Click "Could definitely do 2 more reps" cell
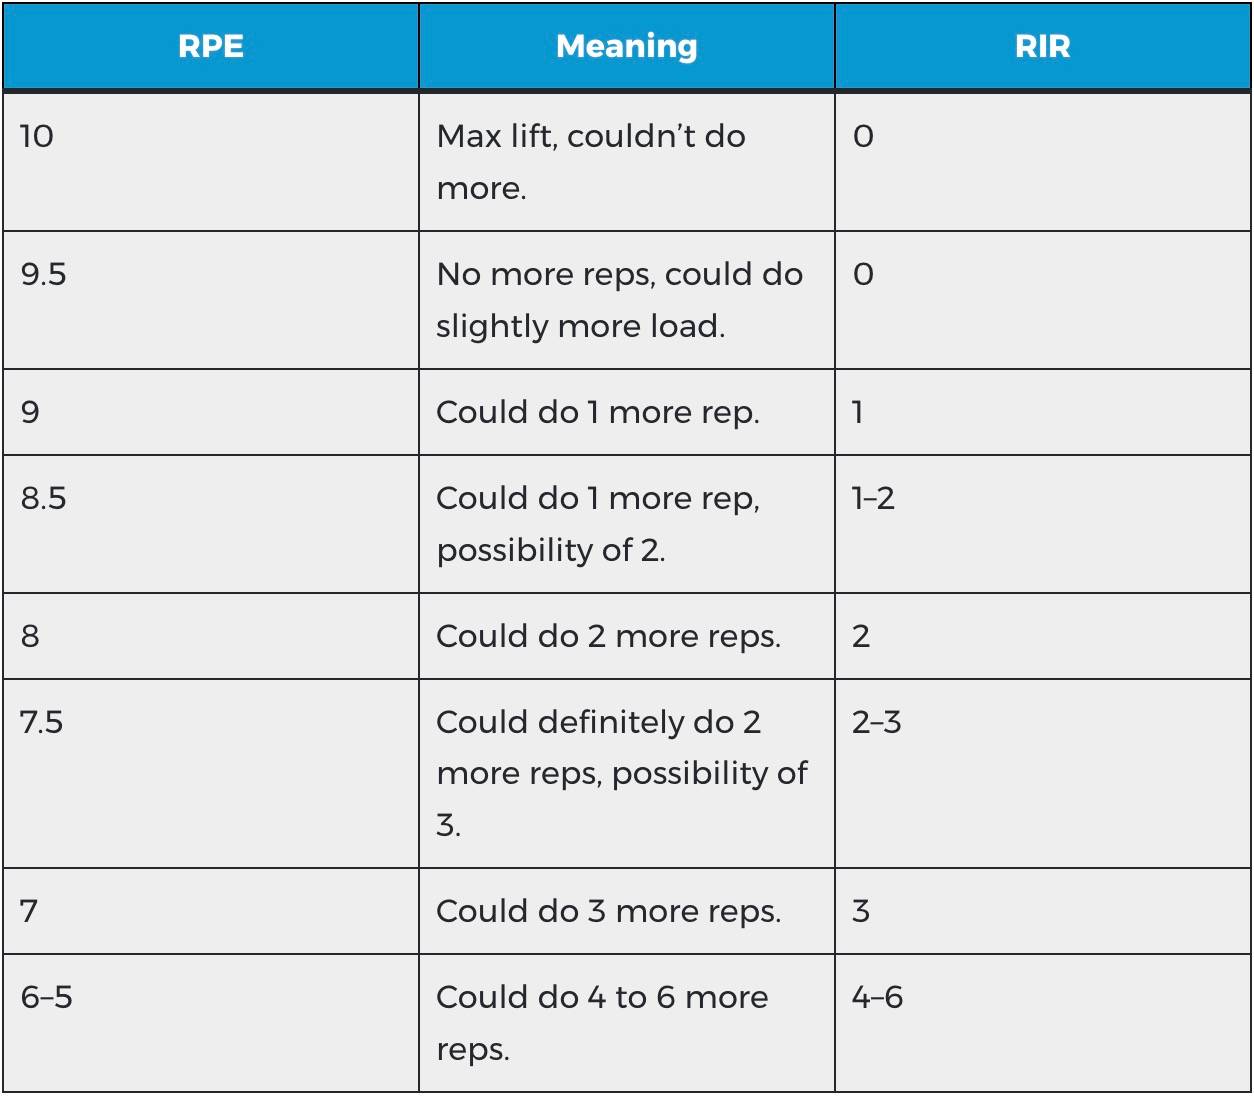1254x1098 pixels. click(621, 772)
